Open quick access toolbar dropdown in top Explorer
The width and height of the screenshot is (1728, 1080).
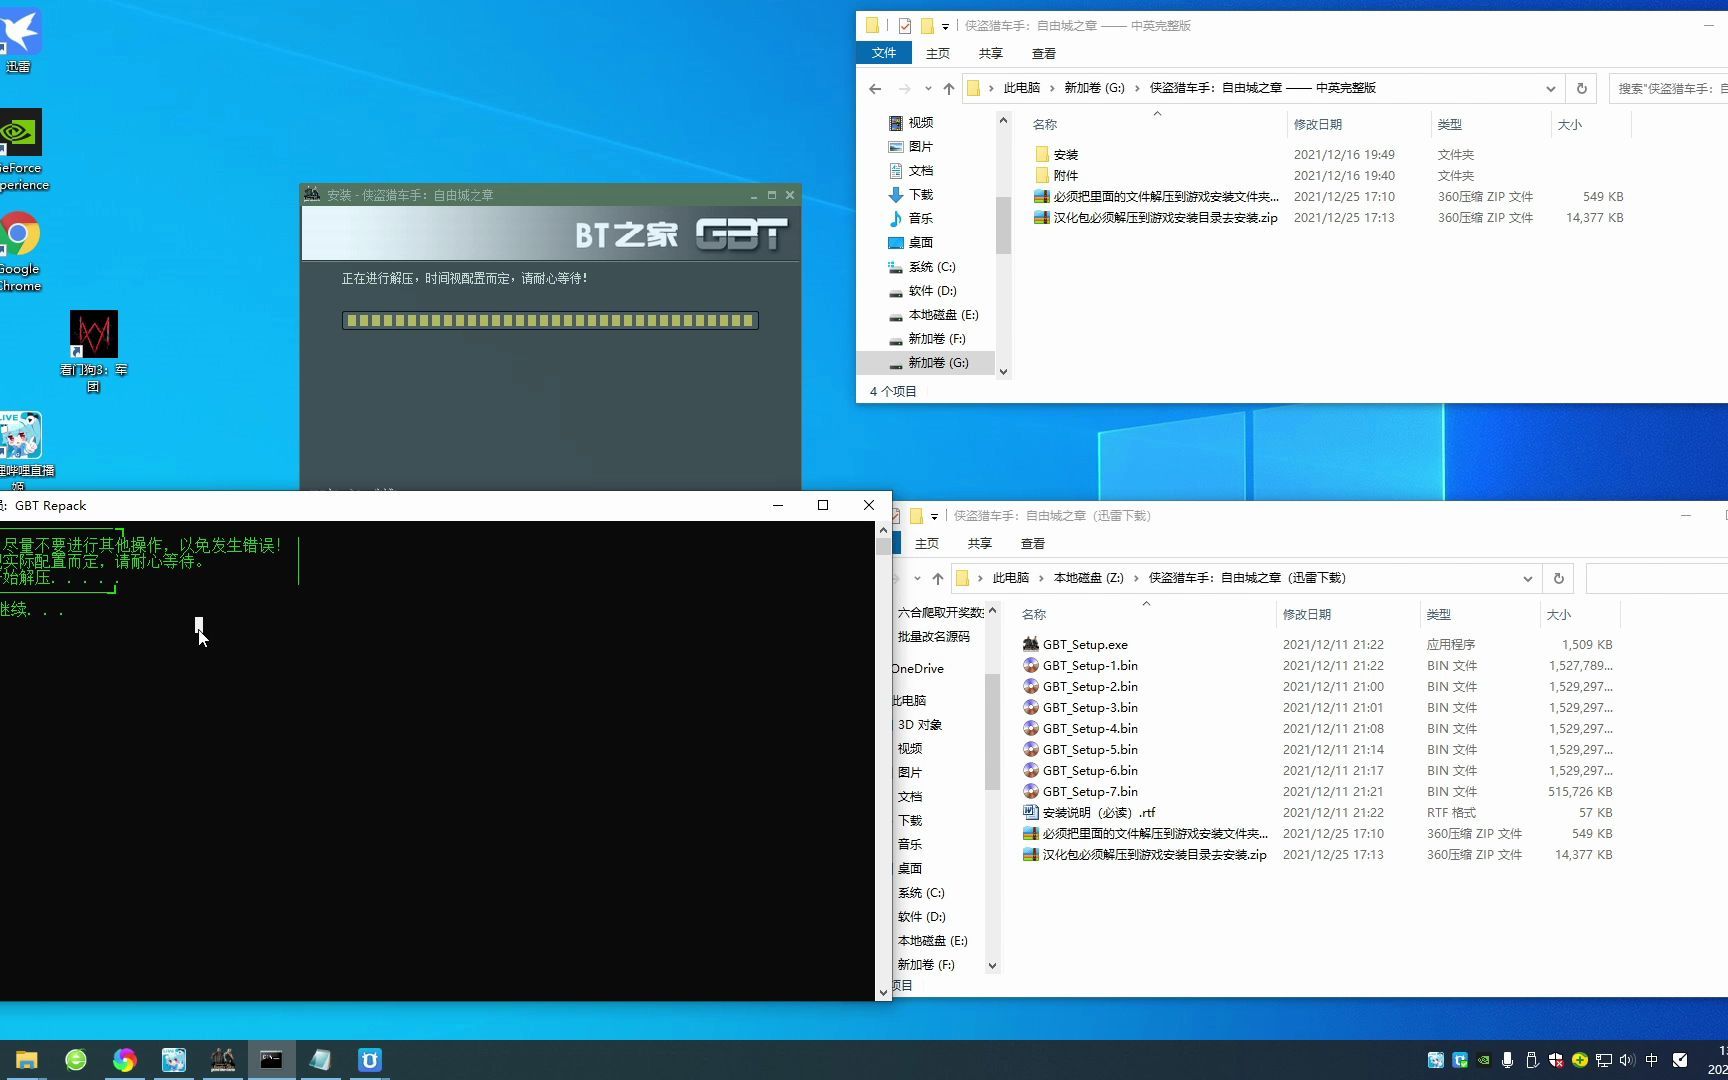(x=945, y=27)
